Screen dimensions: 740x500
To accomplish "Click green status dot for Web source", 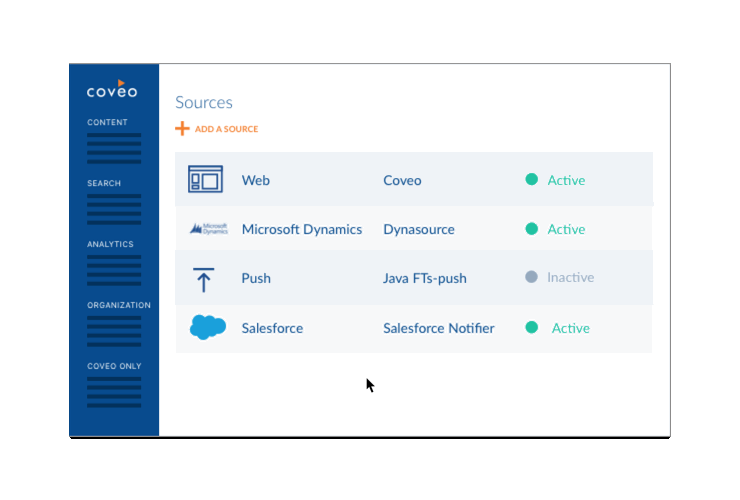I will click(532, 180).
